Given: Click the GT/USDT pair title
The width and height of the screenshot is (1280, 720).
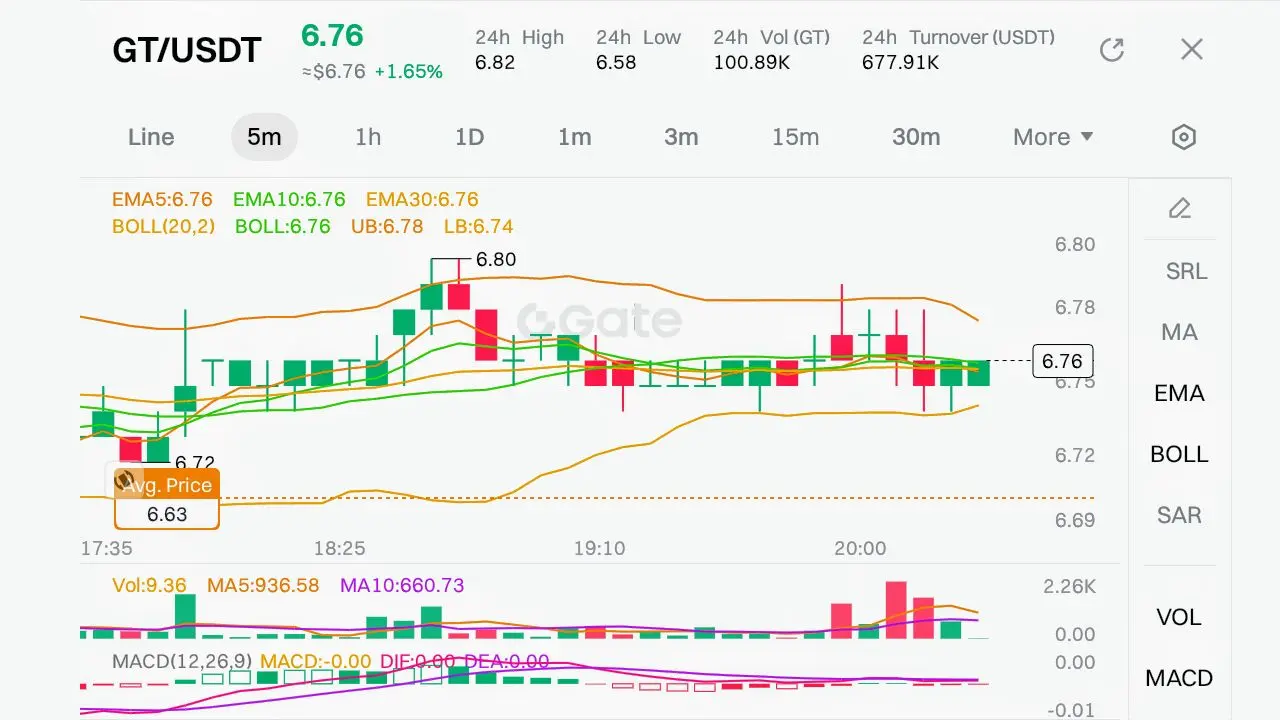Looking at the screenshot, I should click(x=187, y=50).
